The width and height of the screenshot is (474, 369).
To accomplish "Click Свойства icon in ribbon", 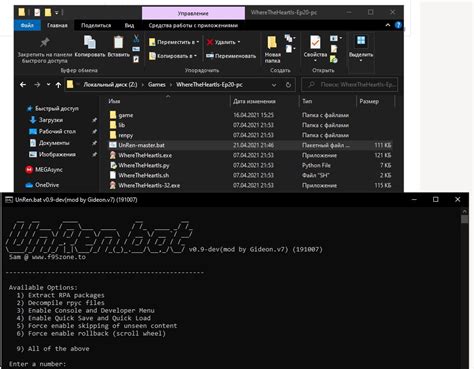I will coord(315,43).
